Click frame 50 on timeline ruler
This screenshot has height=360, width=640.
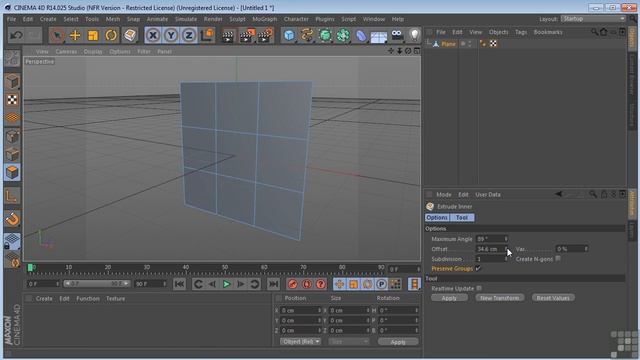224,268
